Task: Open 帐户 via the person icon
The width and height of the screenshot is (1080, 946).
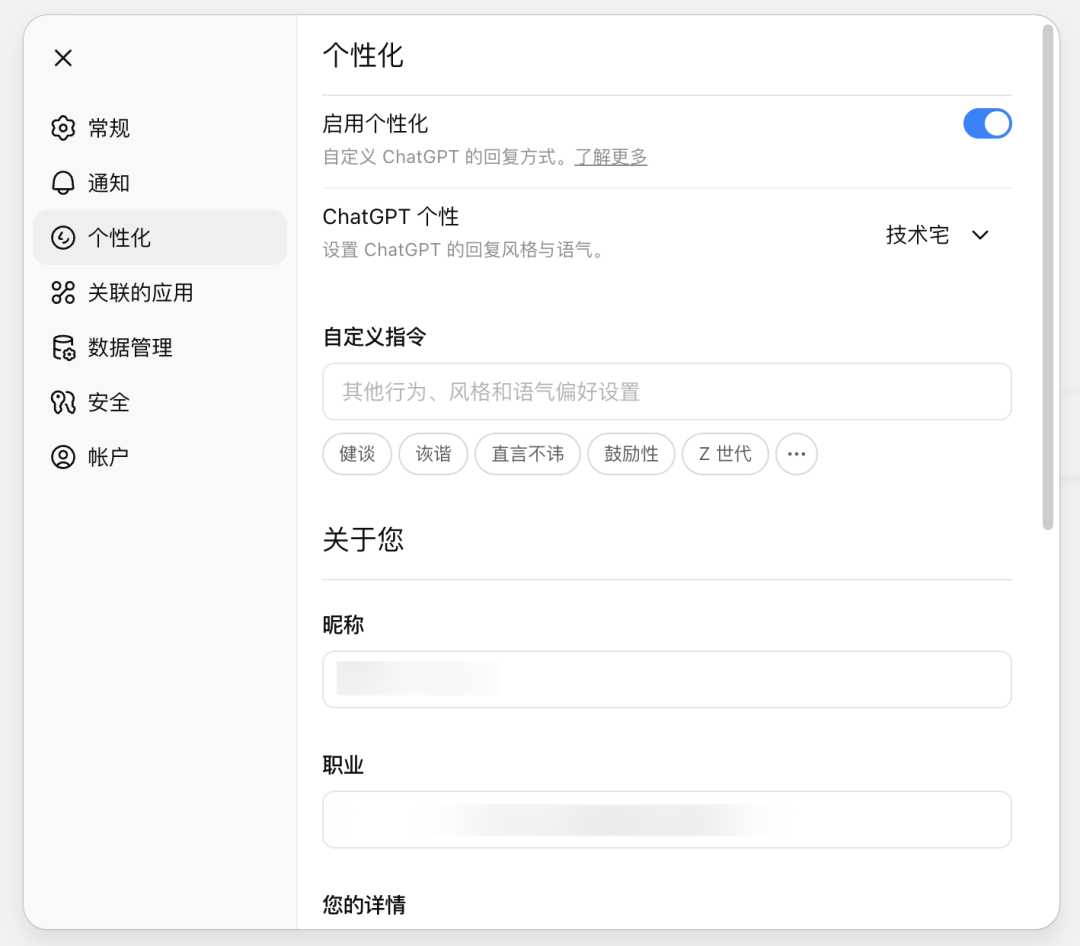Action: (x=62, y=457)
